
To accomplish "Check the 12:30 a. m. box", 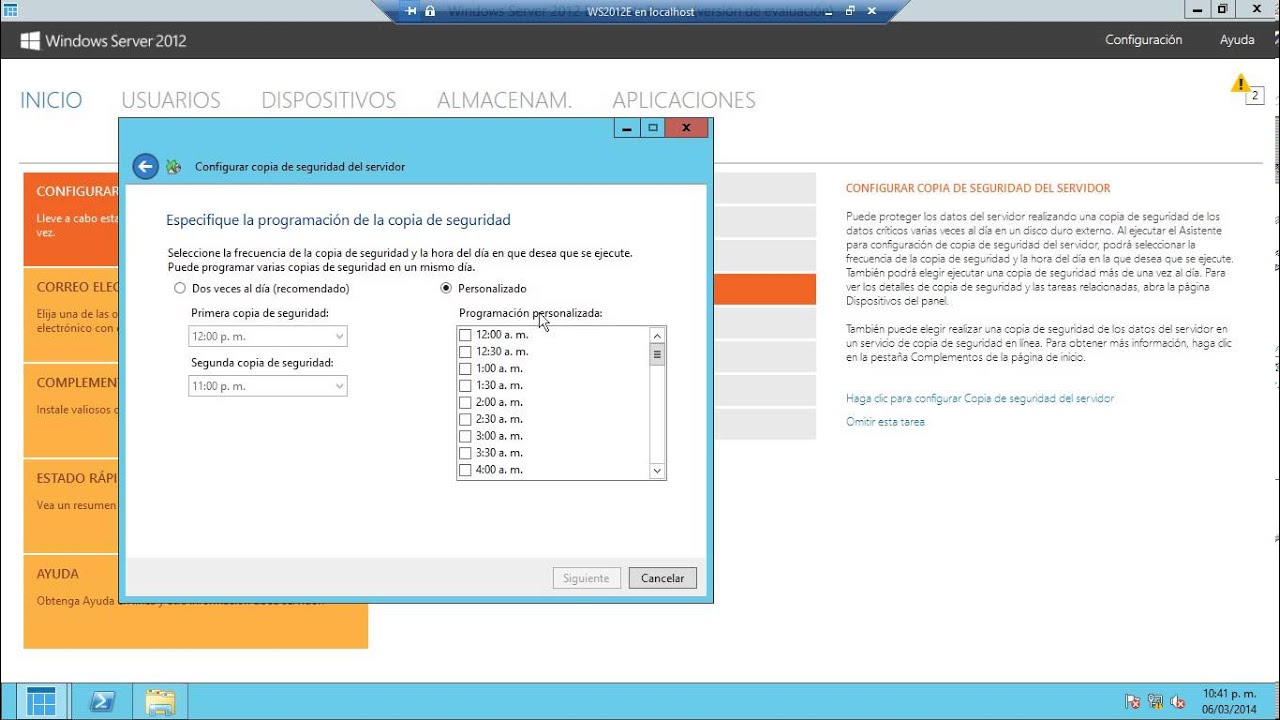I will 465,352.
